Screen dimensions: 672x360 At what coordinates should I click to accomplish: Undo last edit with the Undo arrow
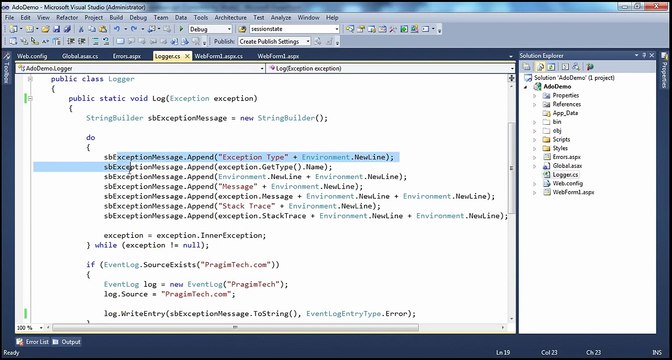point(117,29)
